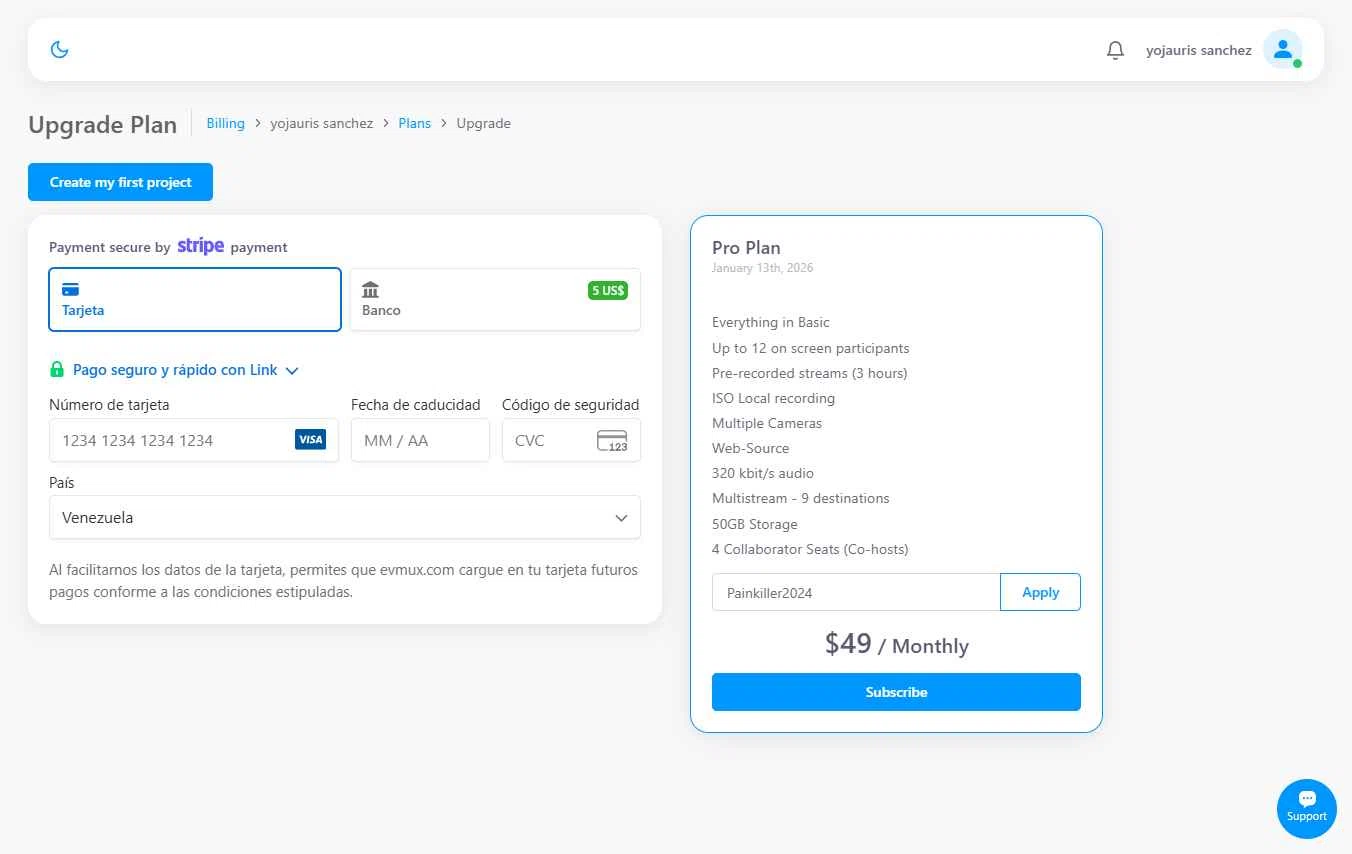Click the green lock icon beside Link
This screenshot has width=1352, height=854.
(57, 370)
